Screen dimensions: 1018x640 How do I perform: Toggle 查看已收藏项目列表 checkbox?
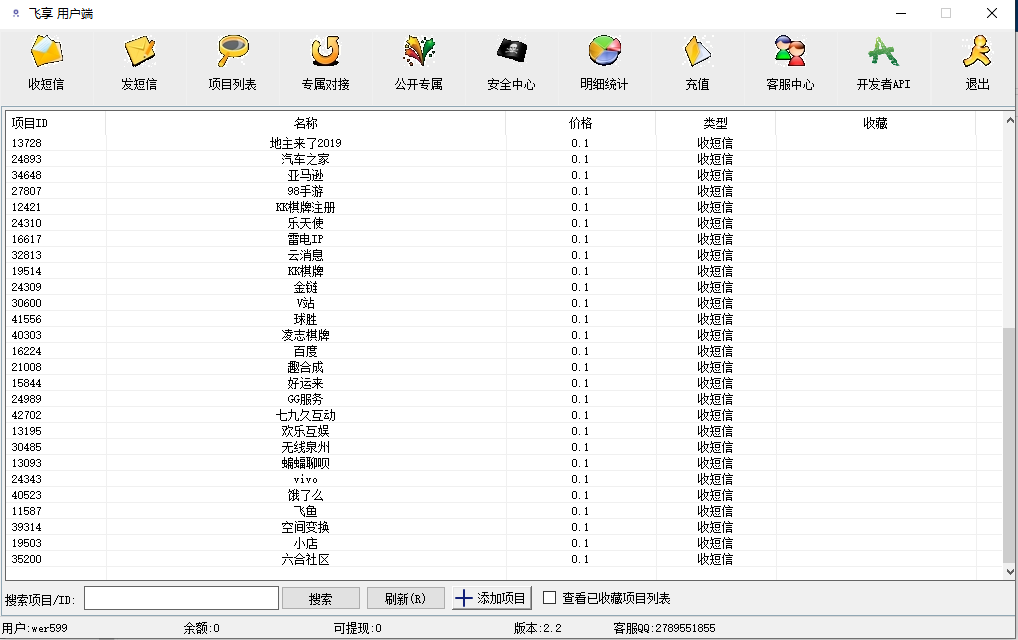coord(549,598)
